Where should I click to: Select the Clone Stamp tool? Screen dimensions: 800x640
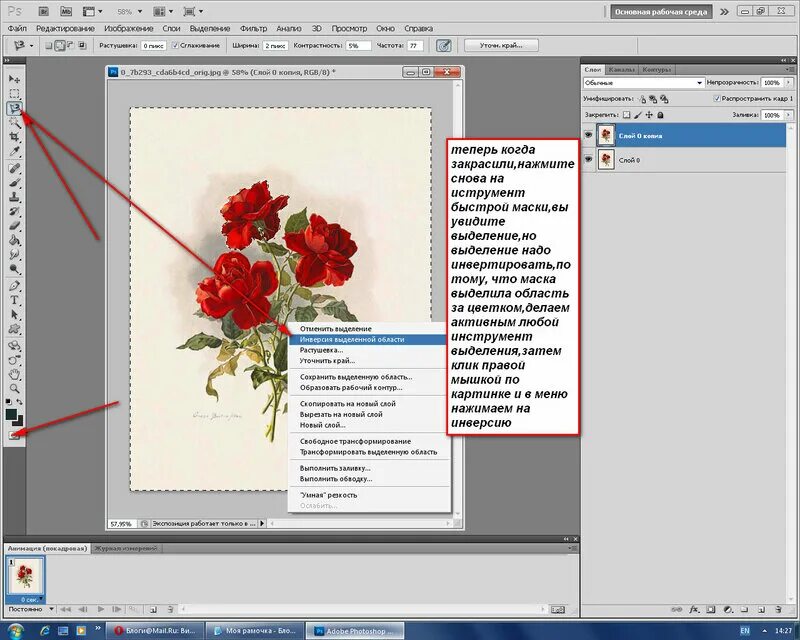pyautogui.click(x=14, y=196)
